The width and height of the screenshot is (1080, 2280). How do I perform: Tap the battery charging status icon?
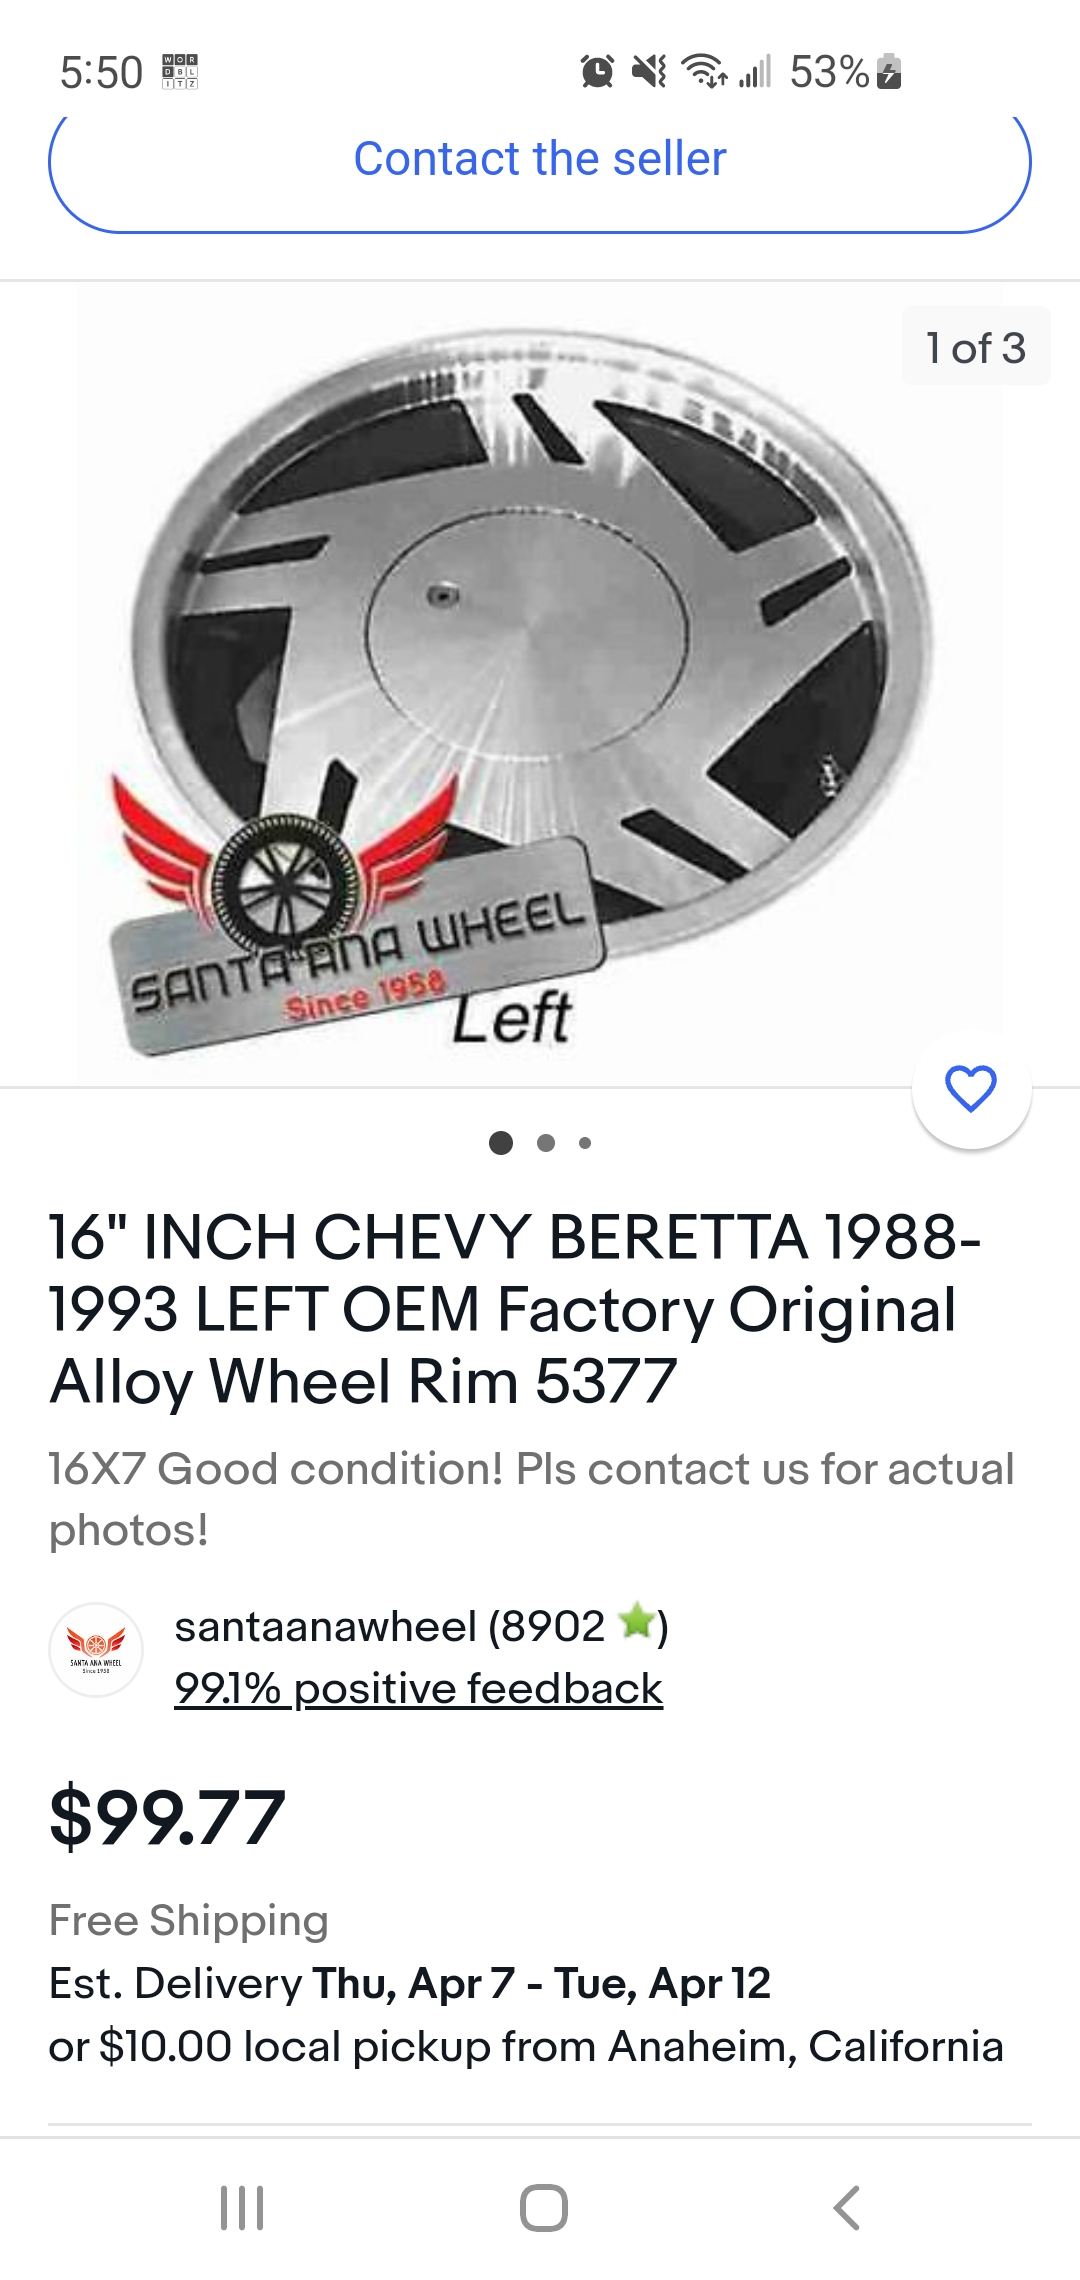coord(889,72)
